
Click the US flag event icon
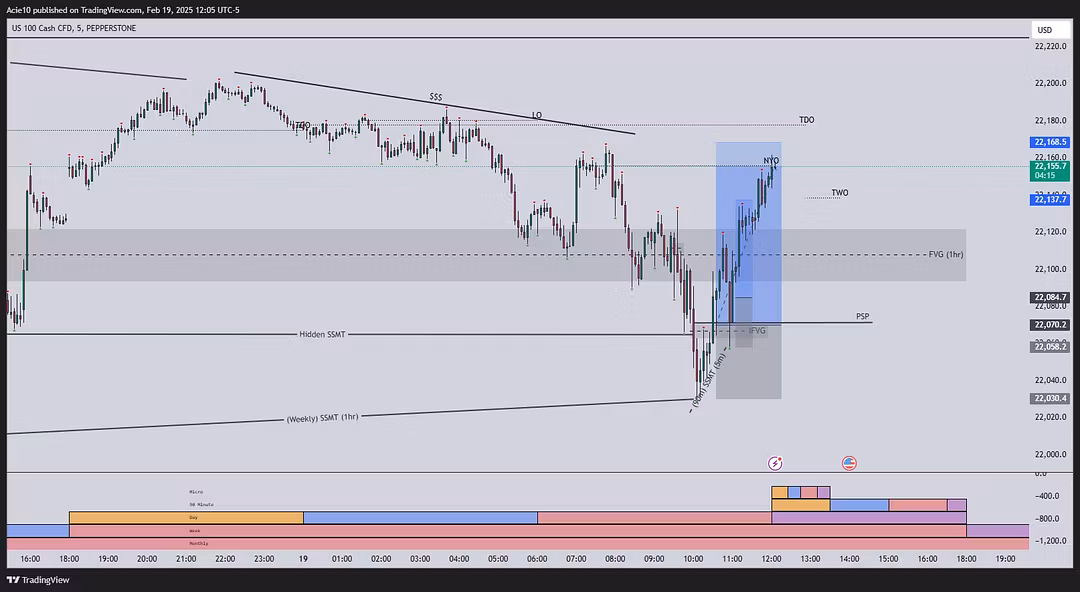click(x=849, y=463)
